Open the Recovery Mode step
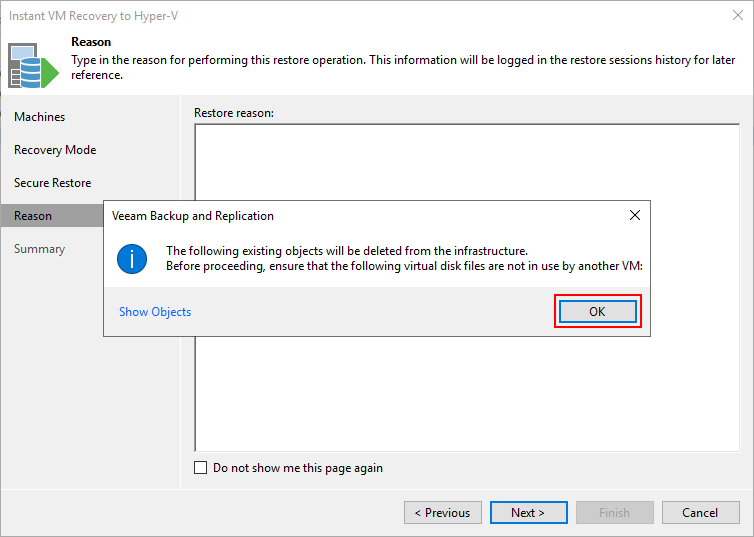The height and width of the screenshot is (537, 754). coord(55,150)
